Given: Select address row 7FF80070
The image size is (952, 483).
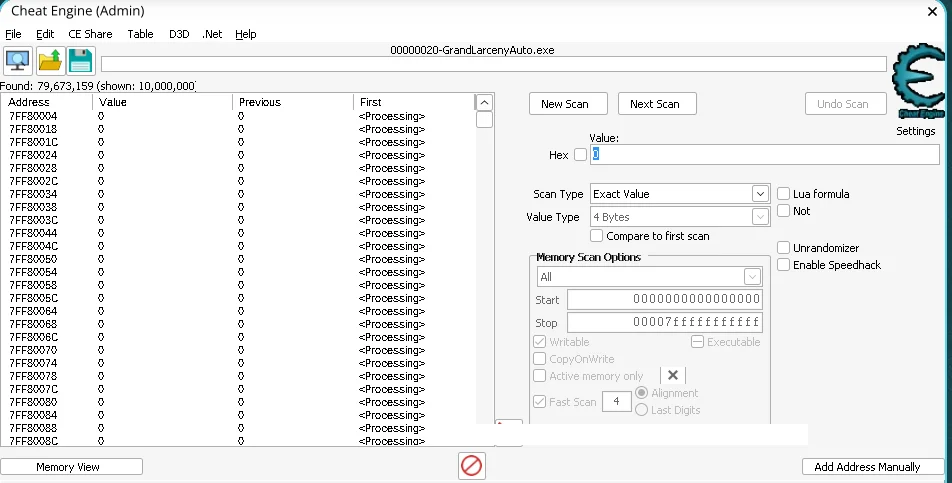Looking at the screenshot, I should coord(239,350).
